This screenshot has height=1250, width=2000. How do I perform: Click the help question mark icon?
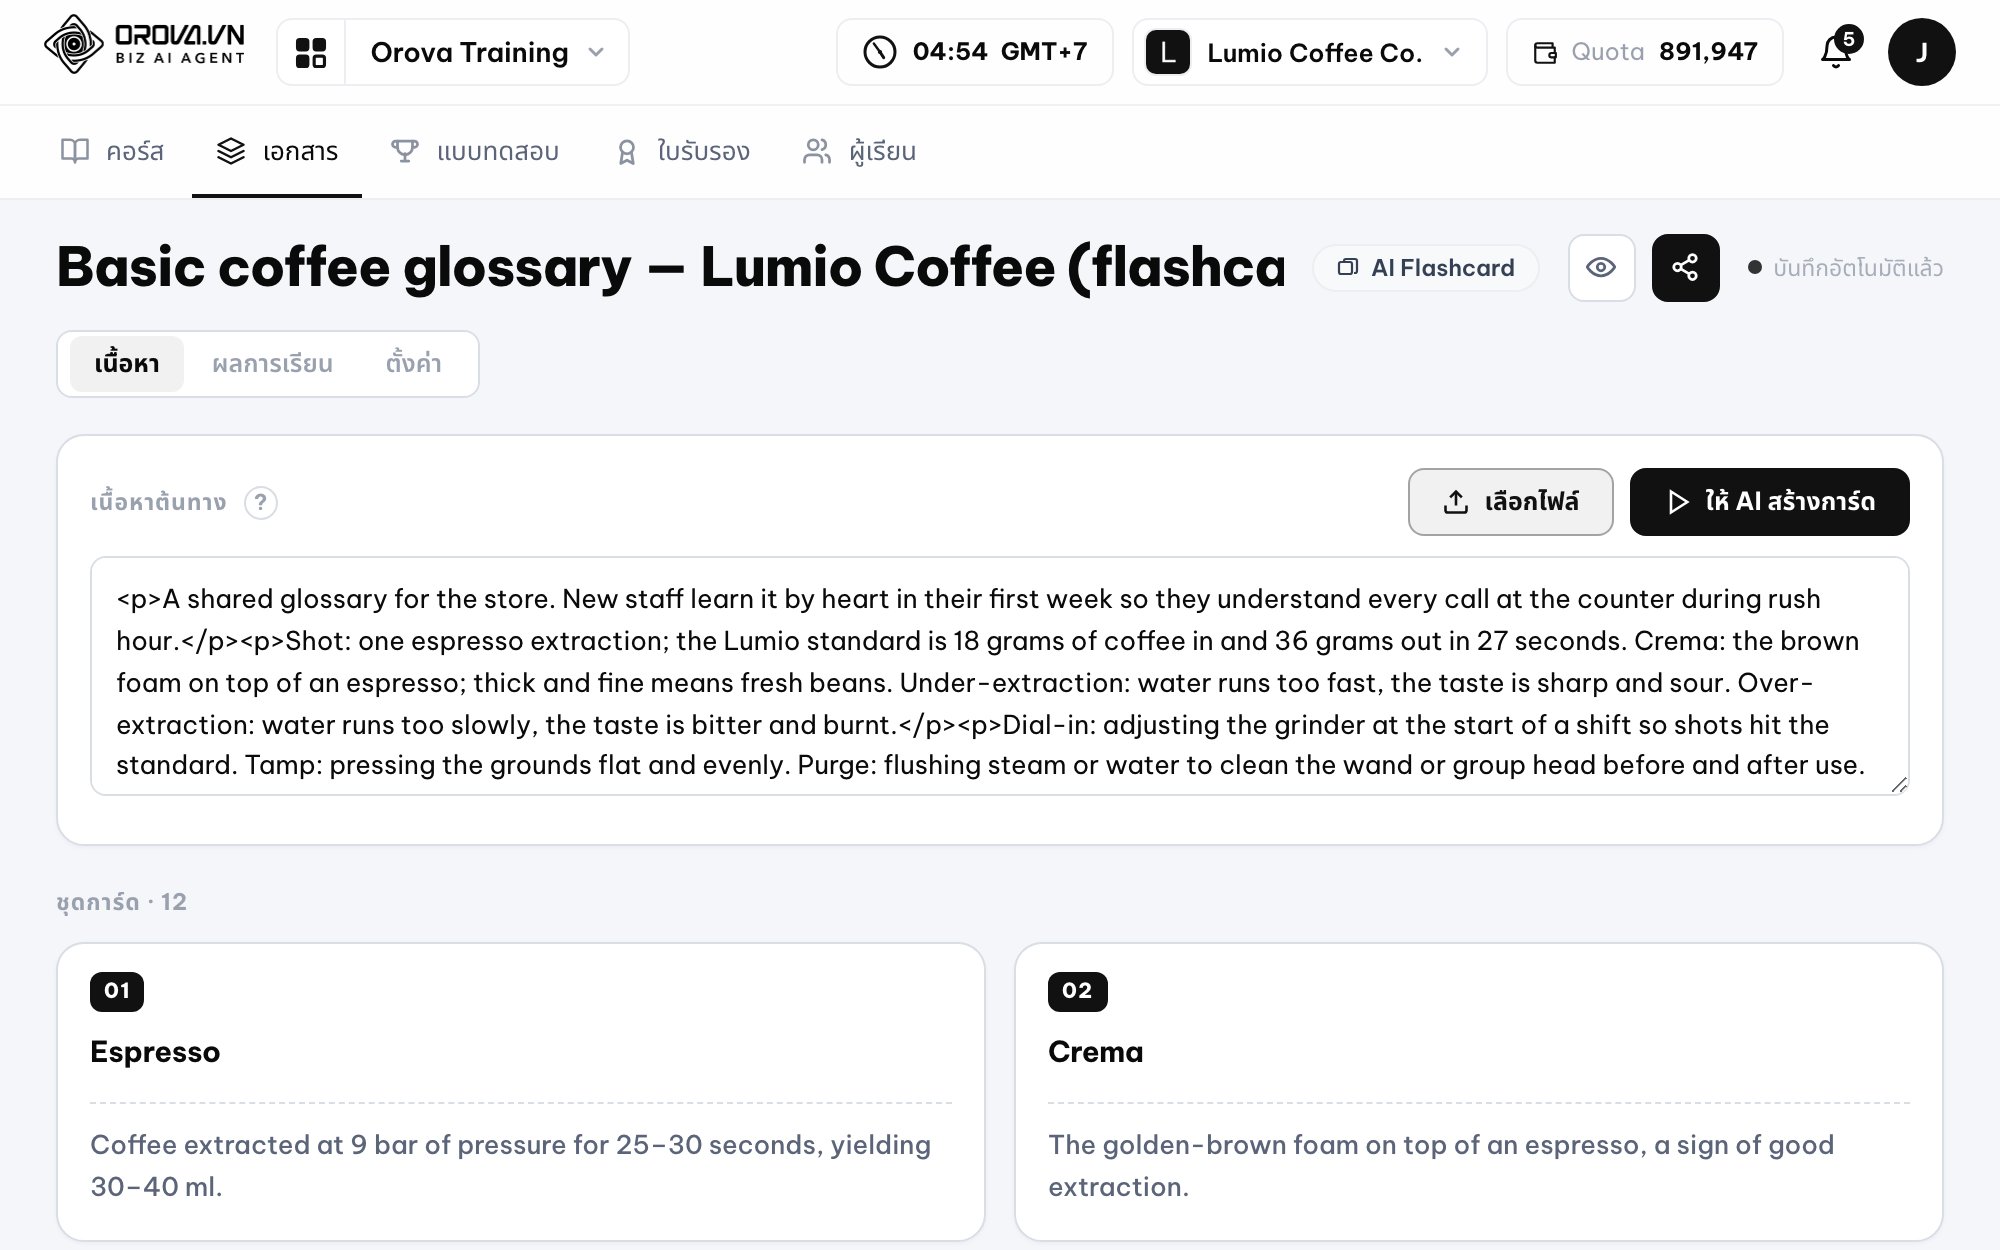point(261,502)
